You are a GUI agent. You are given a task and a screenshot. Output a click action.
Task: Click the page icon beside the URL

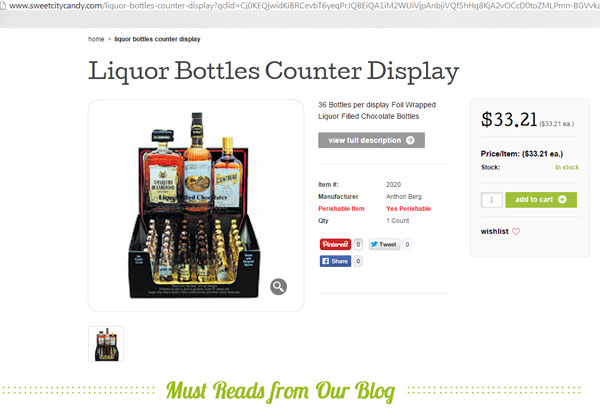point(3,6)
